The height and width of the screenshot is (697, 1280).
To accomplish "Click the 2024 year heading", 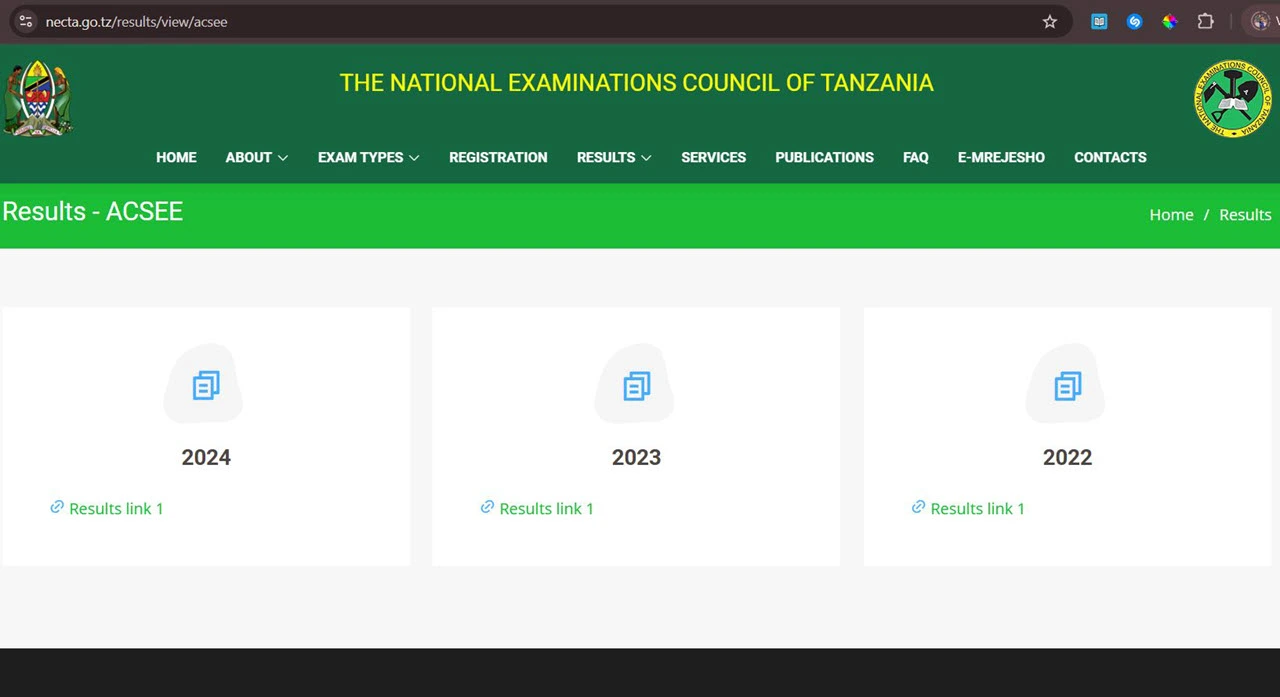I will pyautogui.click(x=206, y=457).
